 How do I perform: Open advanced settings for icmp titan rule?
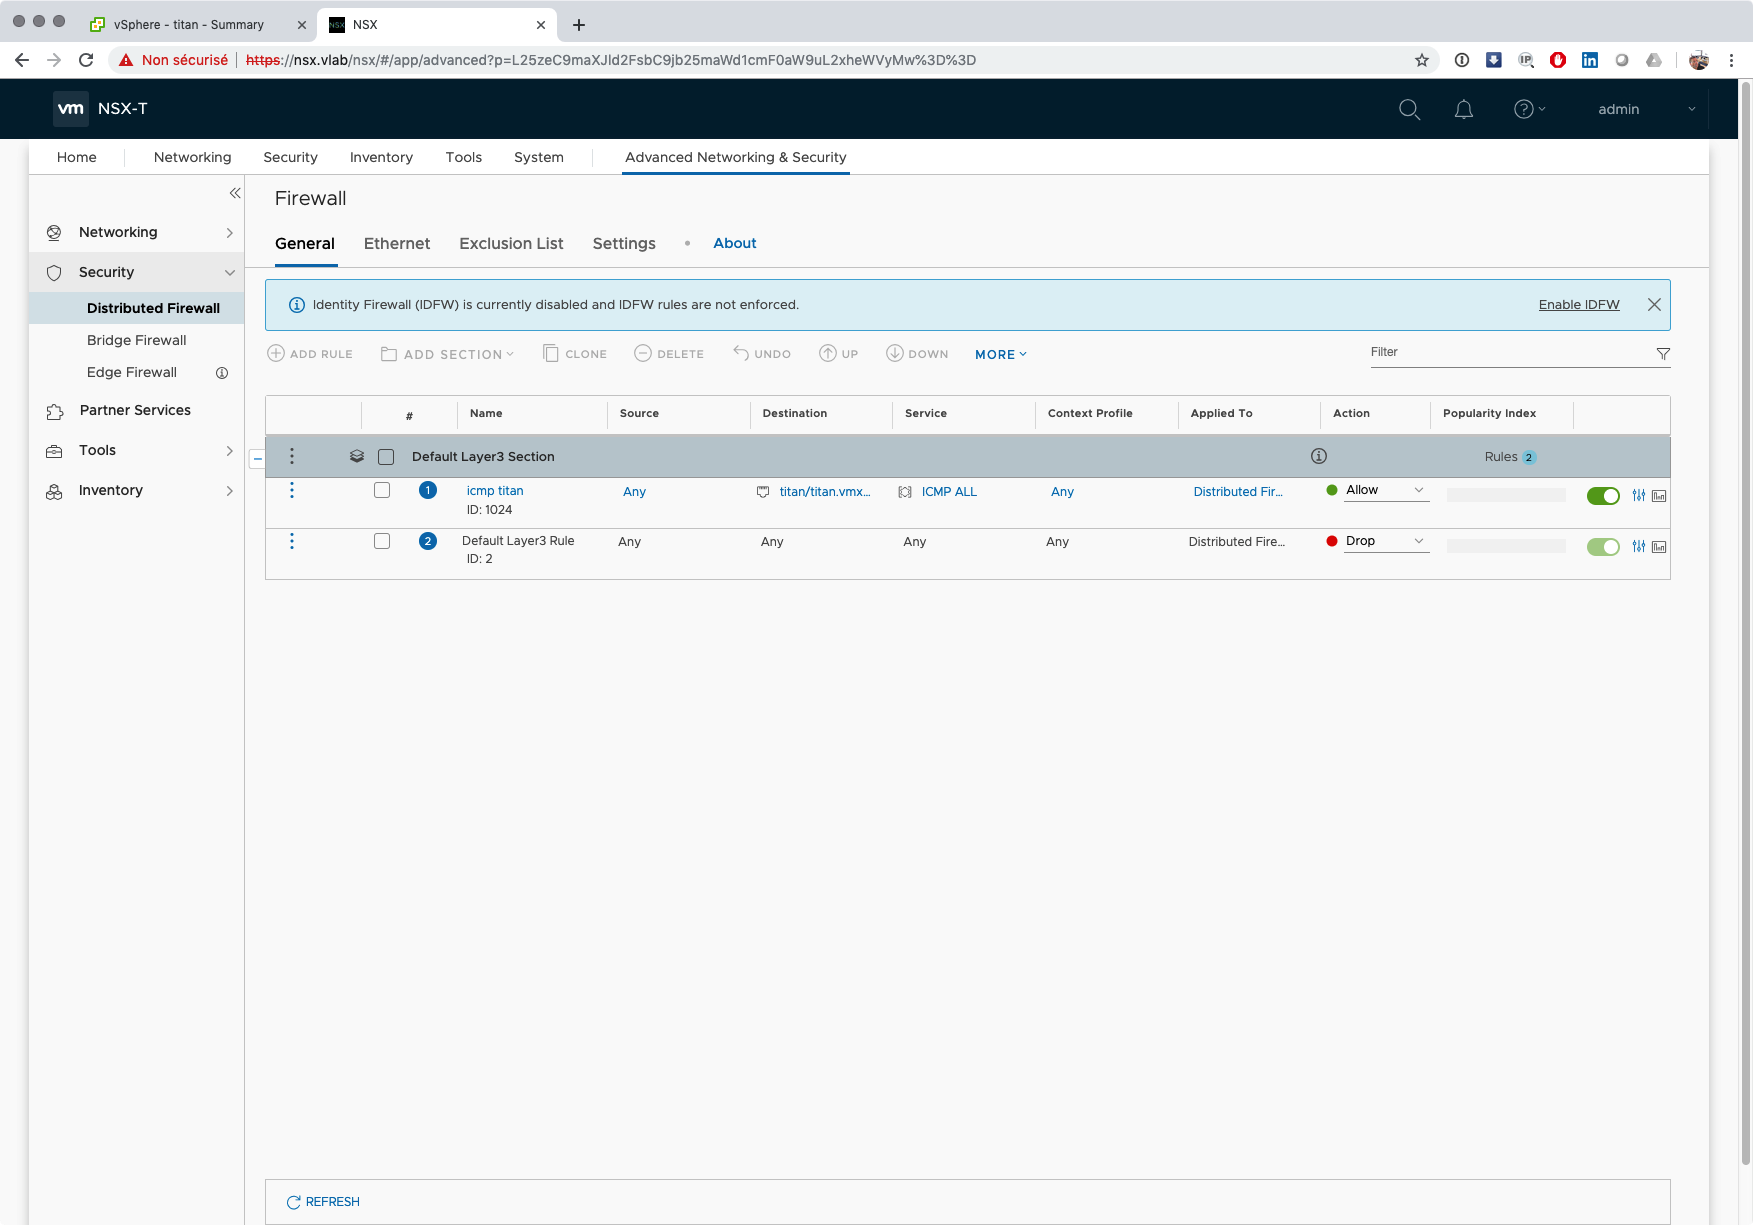pyautogui.click(x=1638, y=496)
